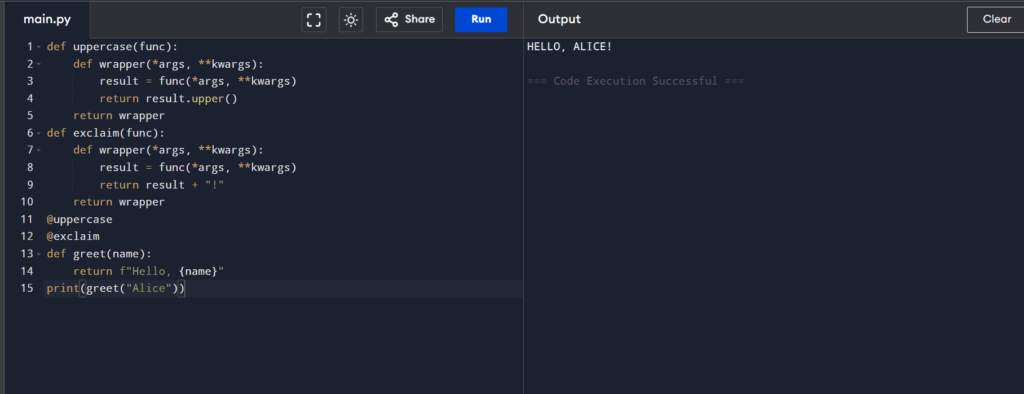Viewport: 1024px width, 394px height.
Task: Click the print(greet("Alice")) line
Action: pyautogui.click(x=116, y=288)
